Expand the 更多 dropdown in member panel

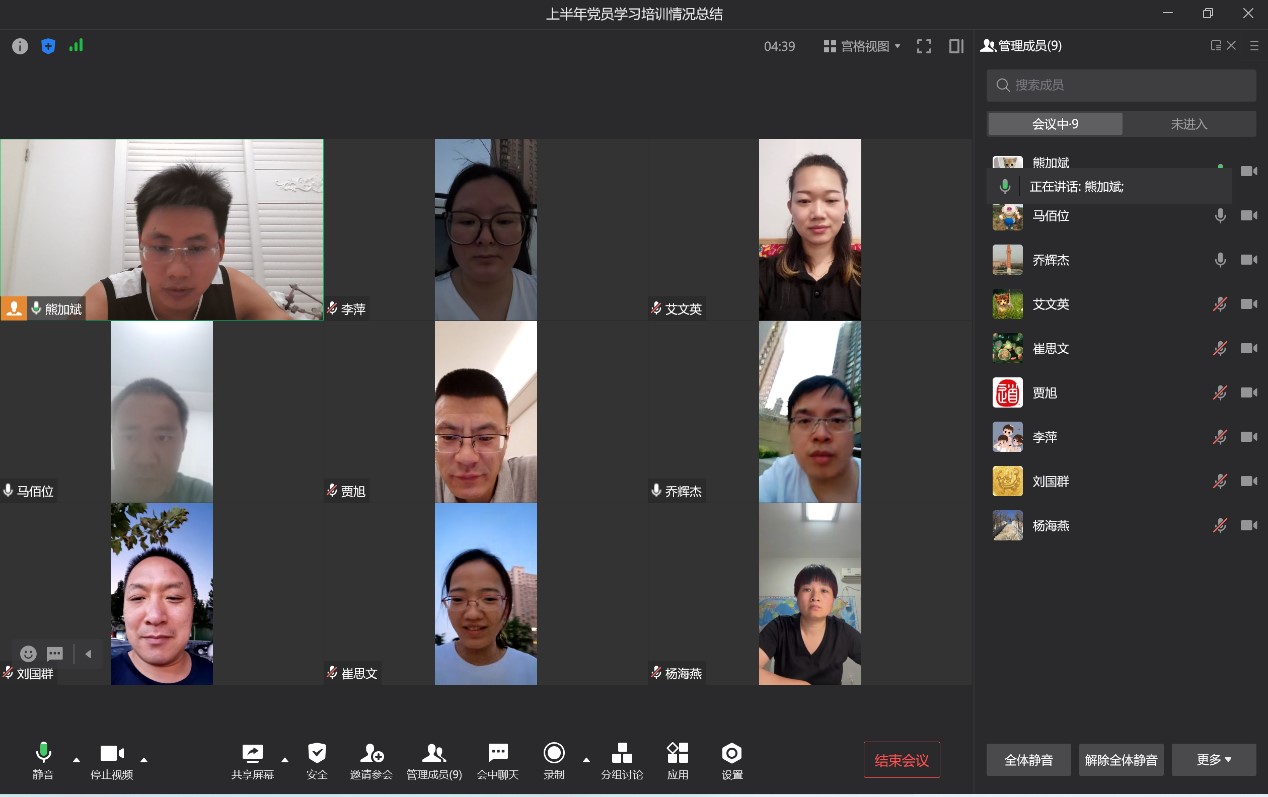[x=1213, y=760]
